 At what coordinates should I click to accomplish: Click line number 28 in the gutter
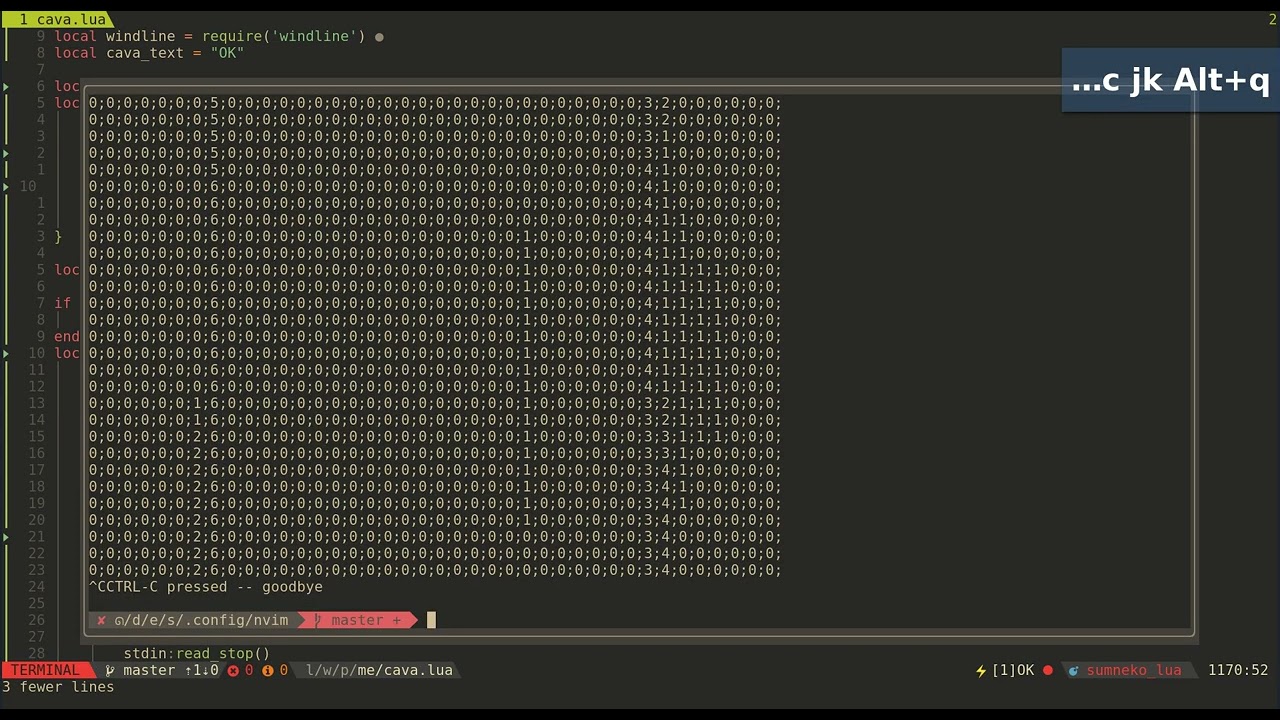[37, 653]
